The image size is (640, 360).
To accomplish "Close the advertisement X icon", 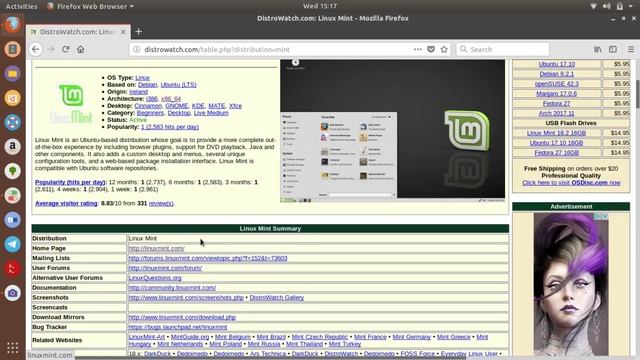I will coord(605,216).
